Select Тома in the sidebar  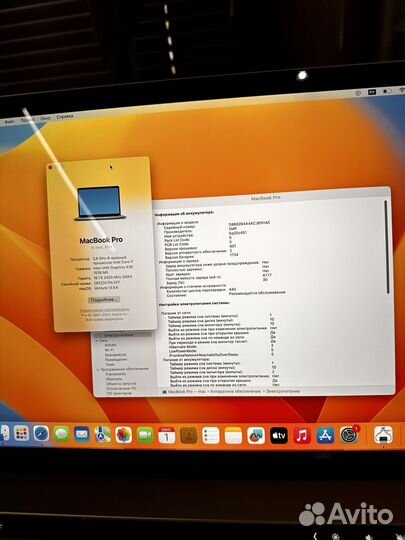tap(110, 364)
